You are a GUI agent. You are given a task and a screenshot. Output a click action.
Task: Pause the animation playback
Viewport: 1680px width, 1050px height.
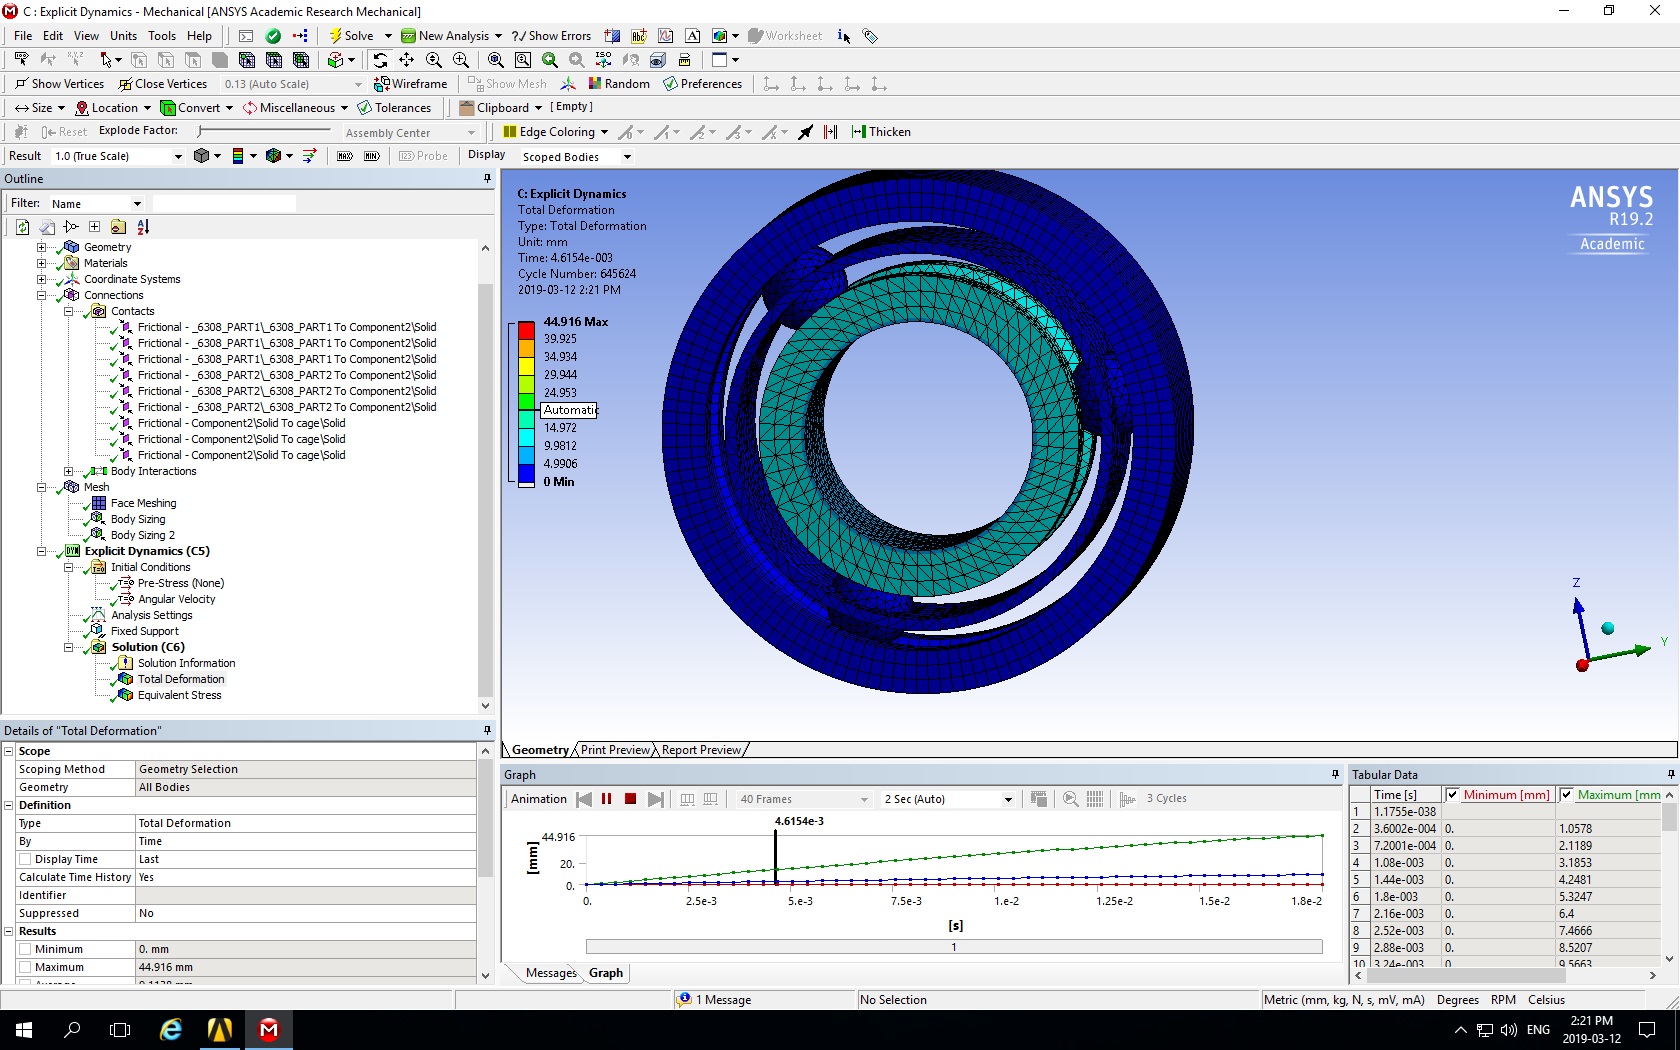pyautogui.click(x=606, y=799)
